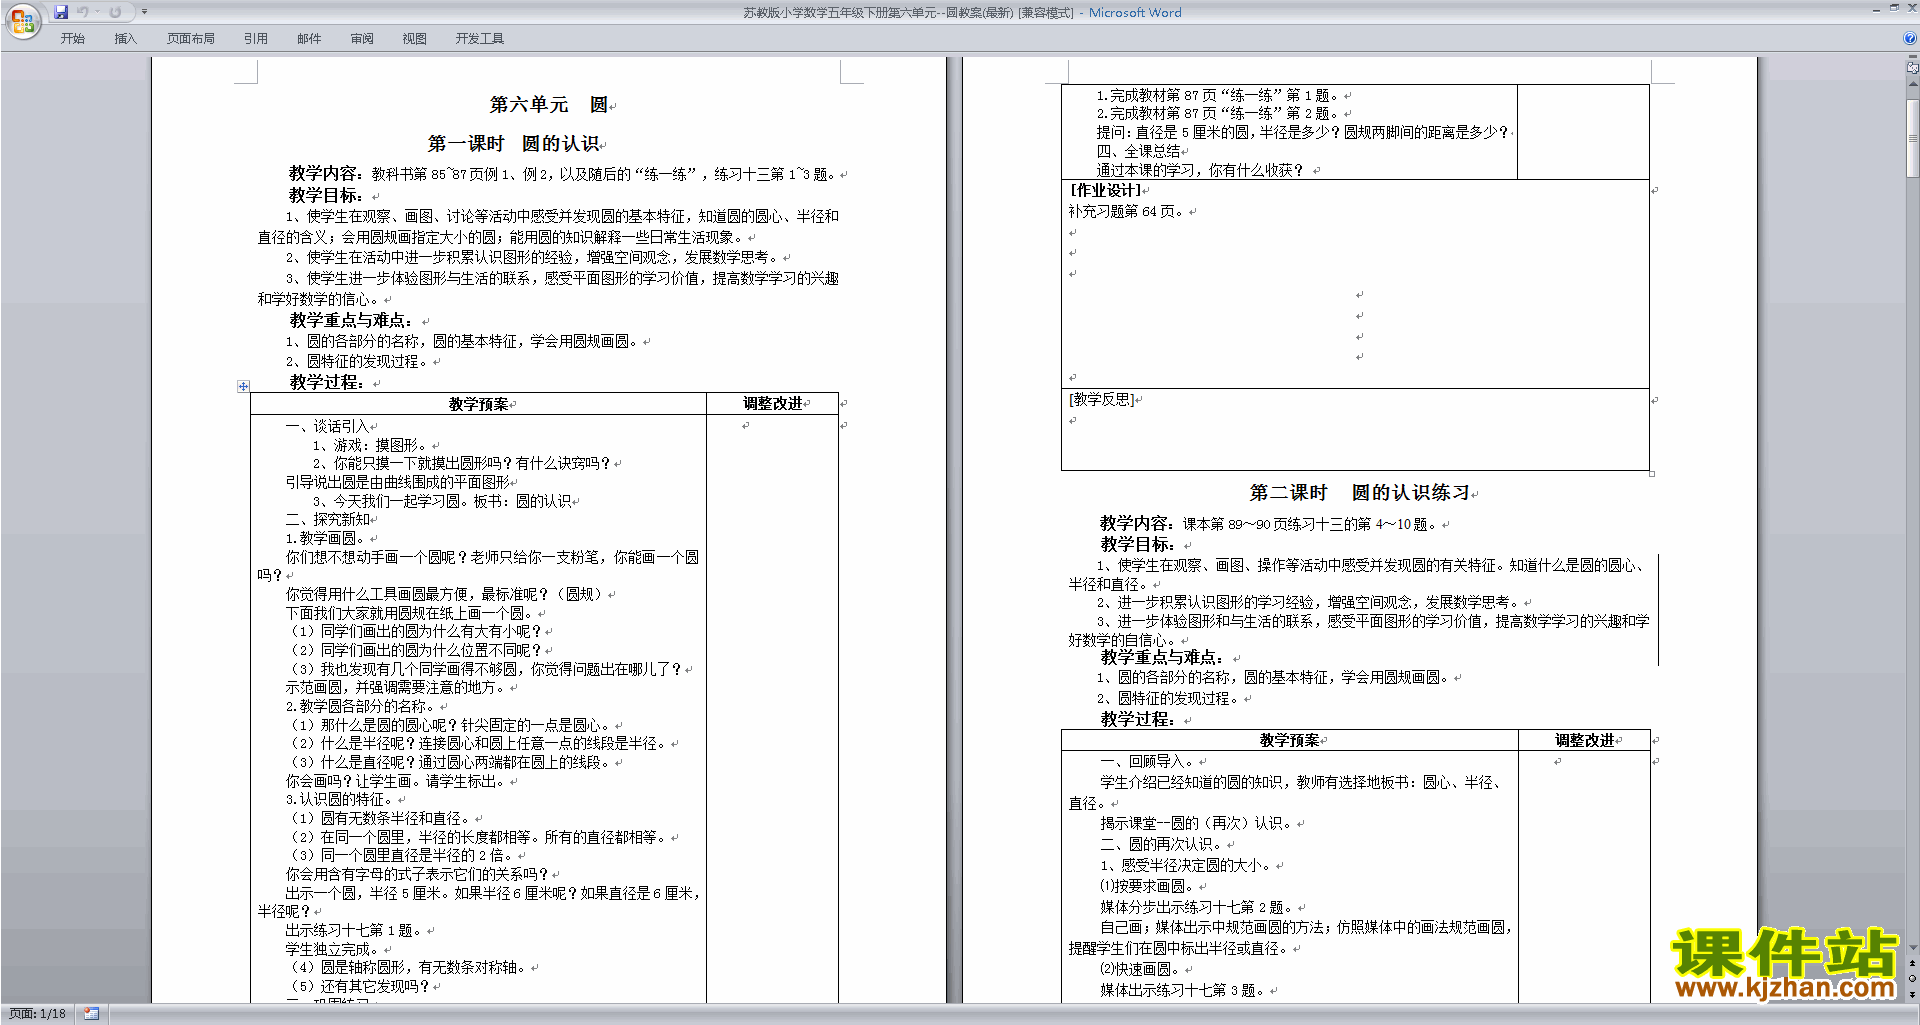Screen dimensions: 1920x1025
Task: Click the macro recording icon in status bar
Action: [92, 1014]
